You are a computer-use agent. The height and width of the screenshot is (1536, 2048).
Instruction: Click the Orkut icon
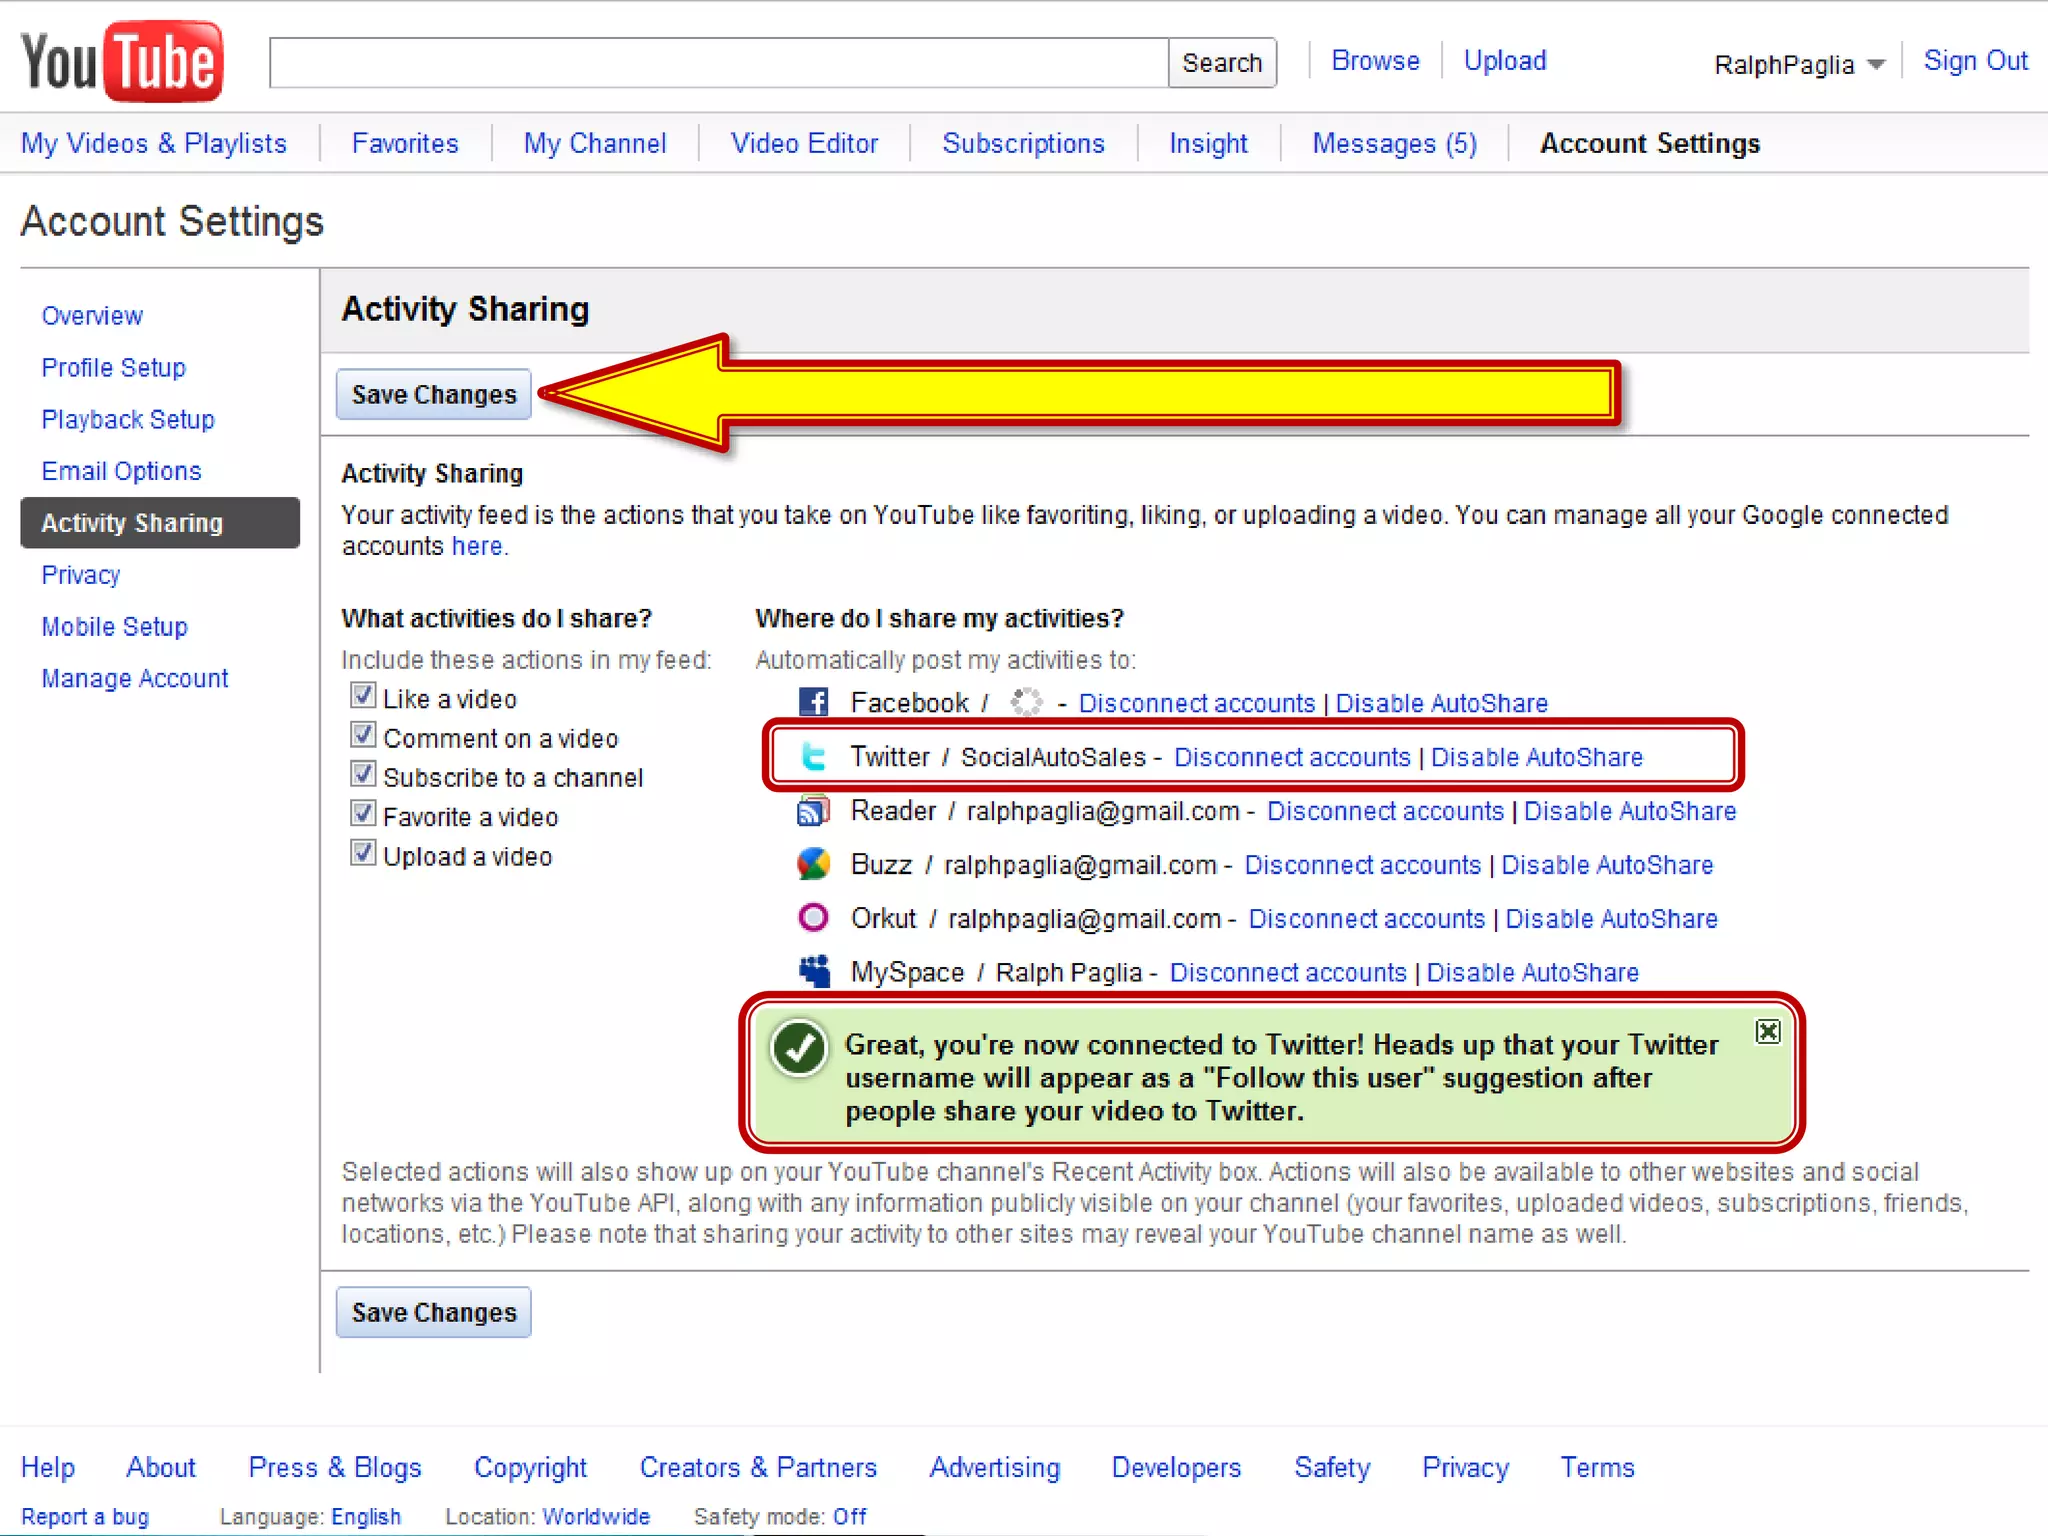pyautogui.click(x=813, y=917)
